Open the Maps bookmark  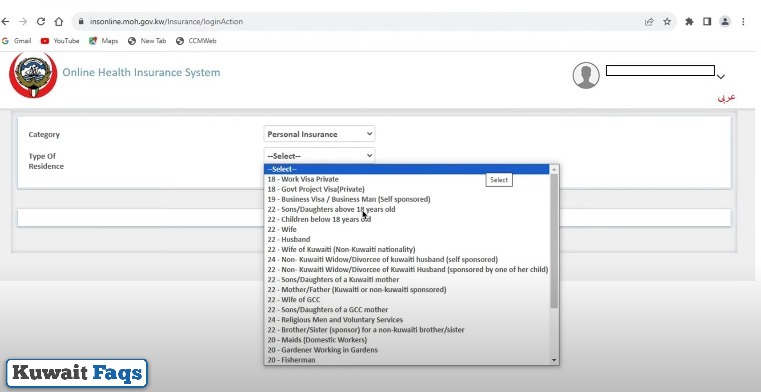103,41
